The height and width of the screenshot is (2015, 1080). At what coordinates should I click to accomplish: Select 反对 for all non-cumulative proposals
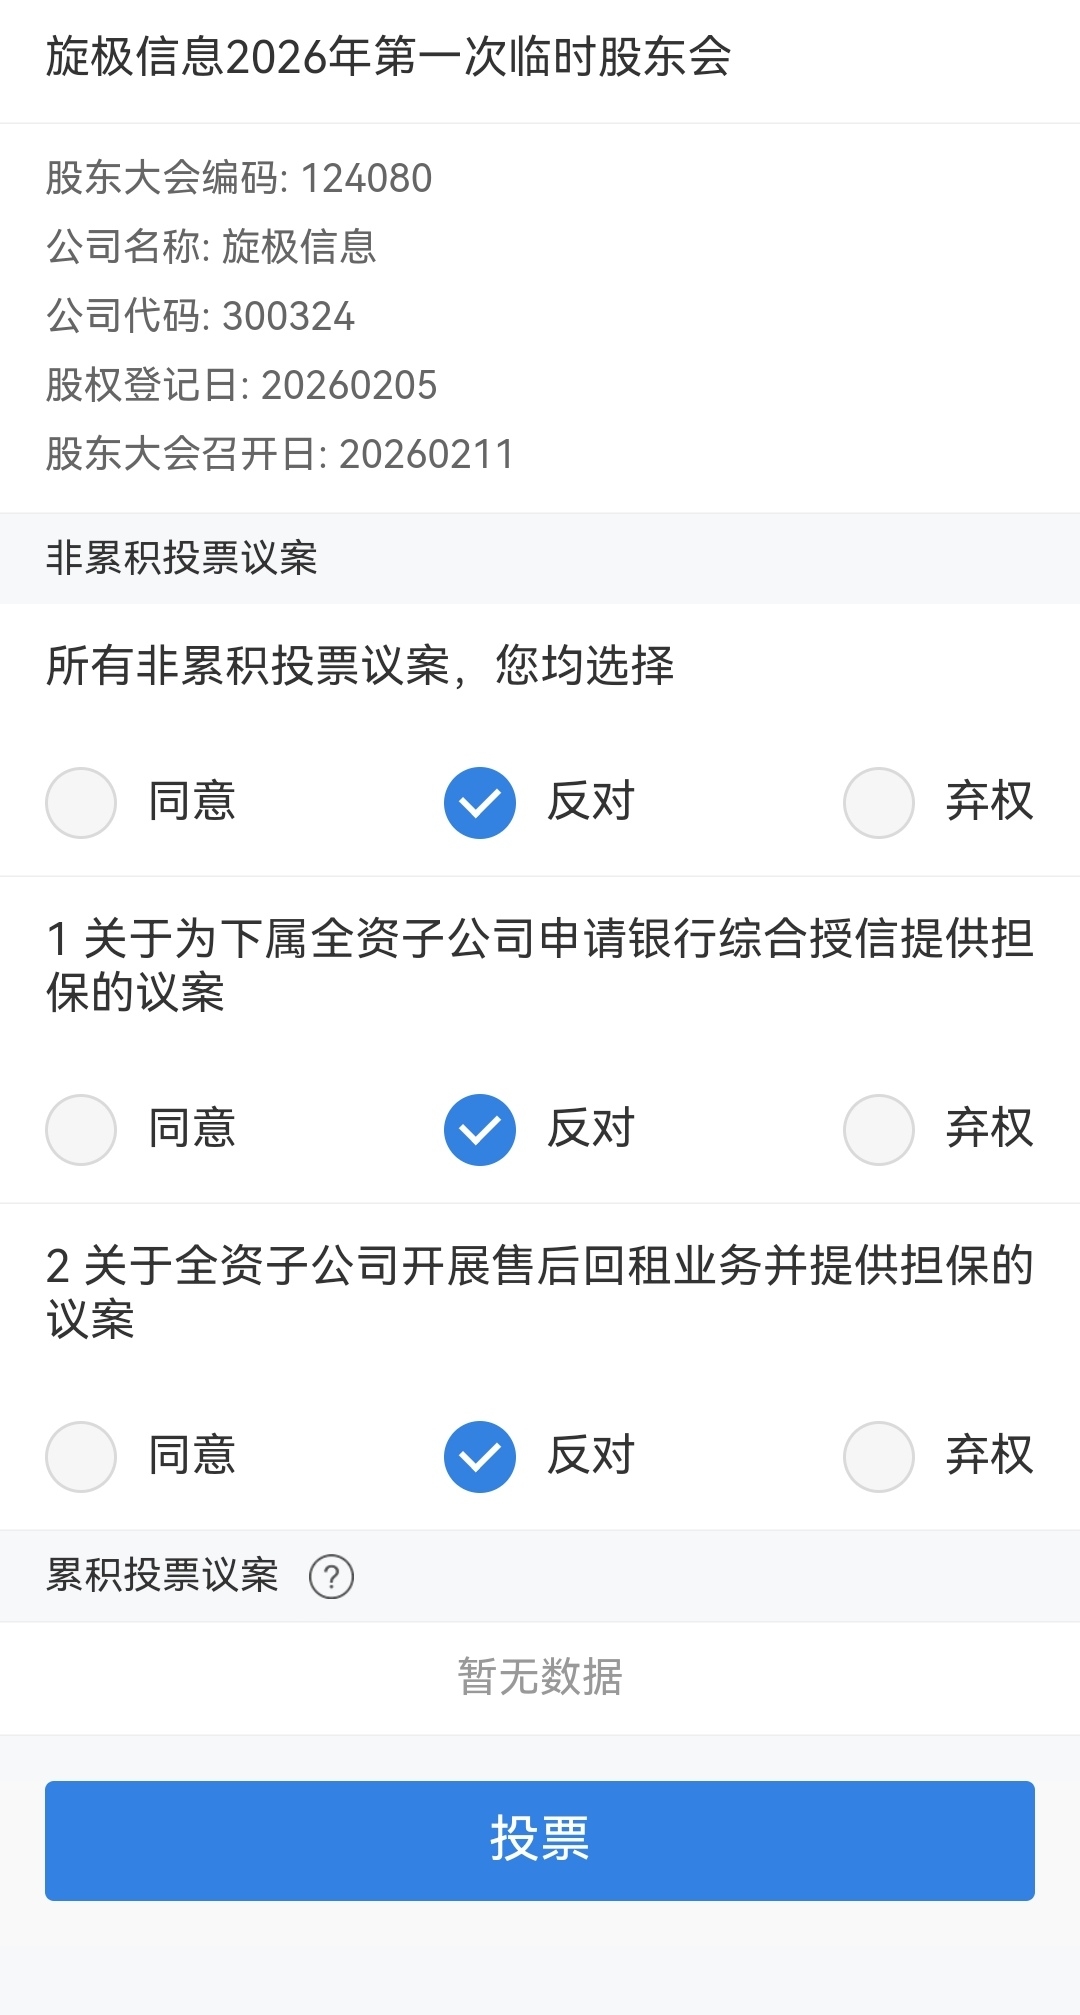480,802
